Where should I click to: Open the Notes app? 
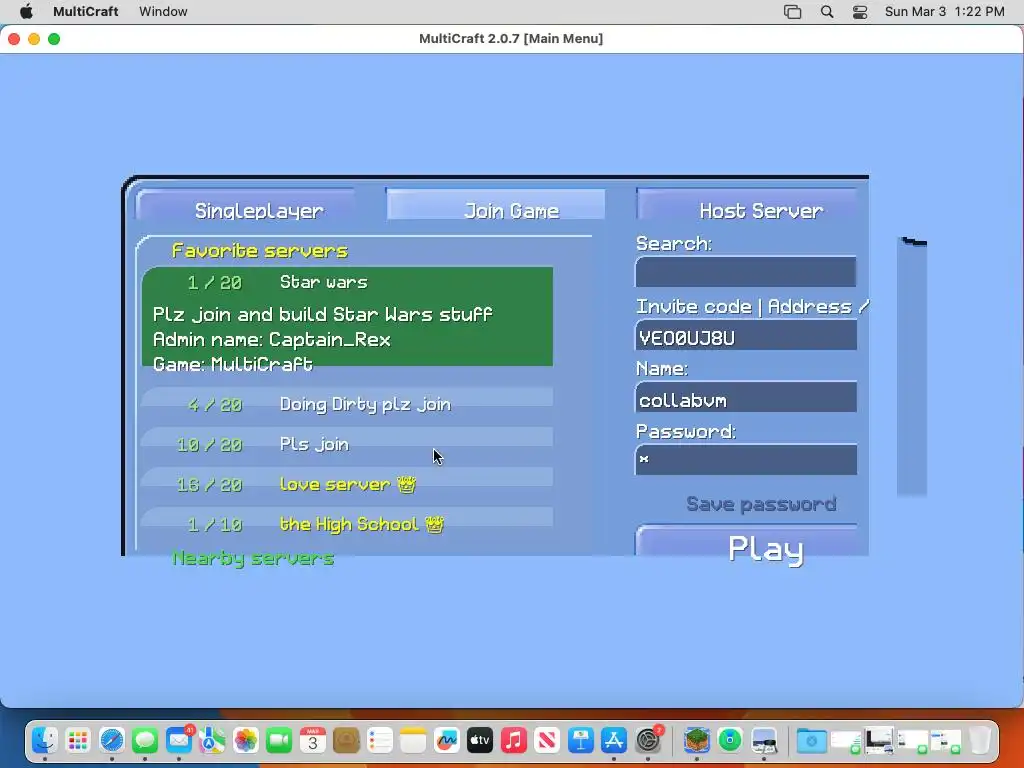[413, 740]
